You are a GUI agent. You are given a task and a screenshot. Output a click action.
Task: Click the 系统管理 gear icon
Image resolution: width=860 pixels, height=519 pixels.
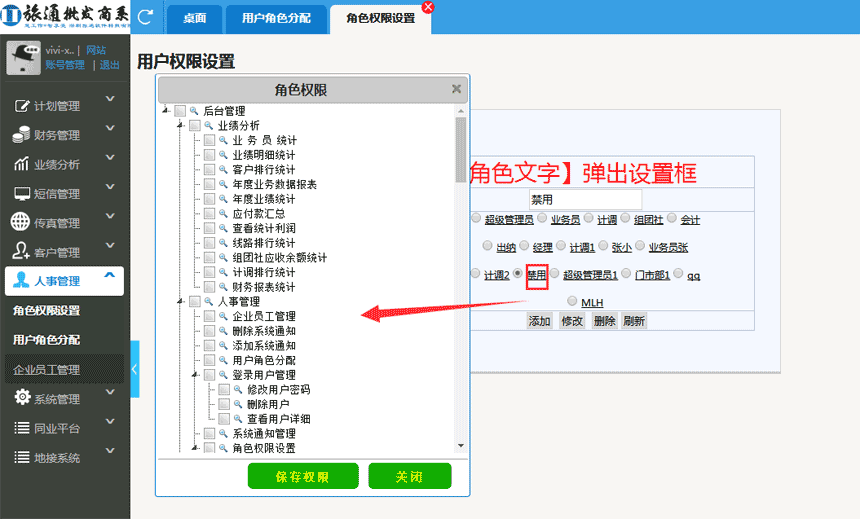click(21, 399)
